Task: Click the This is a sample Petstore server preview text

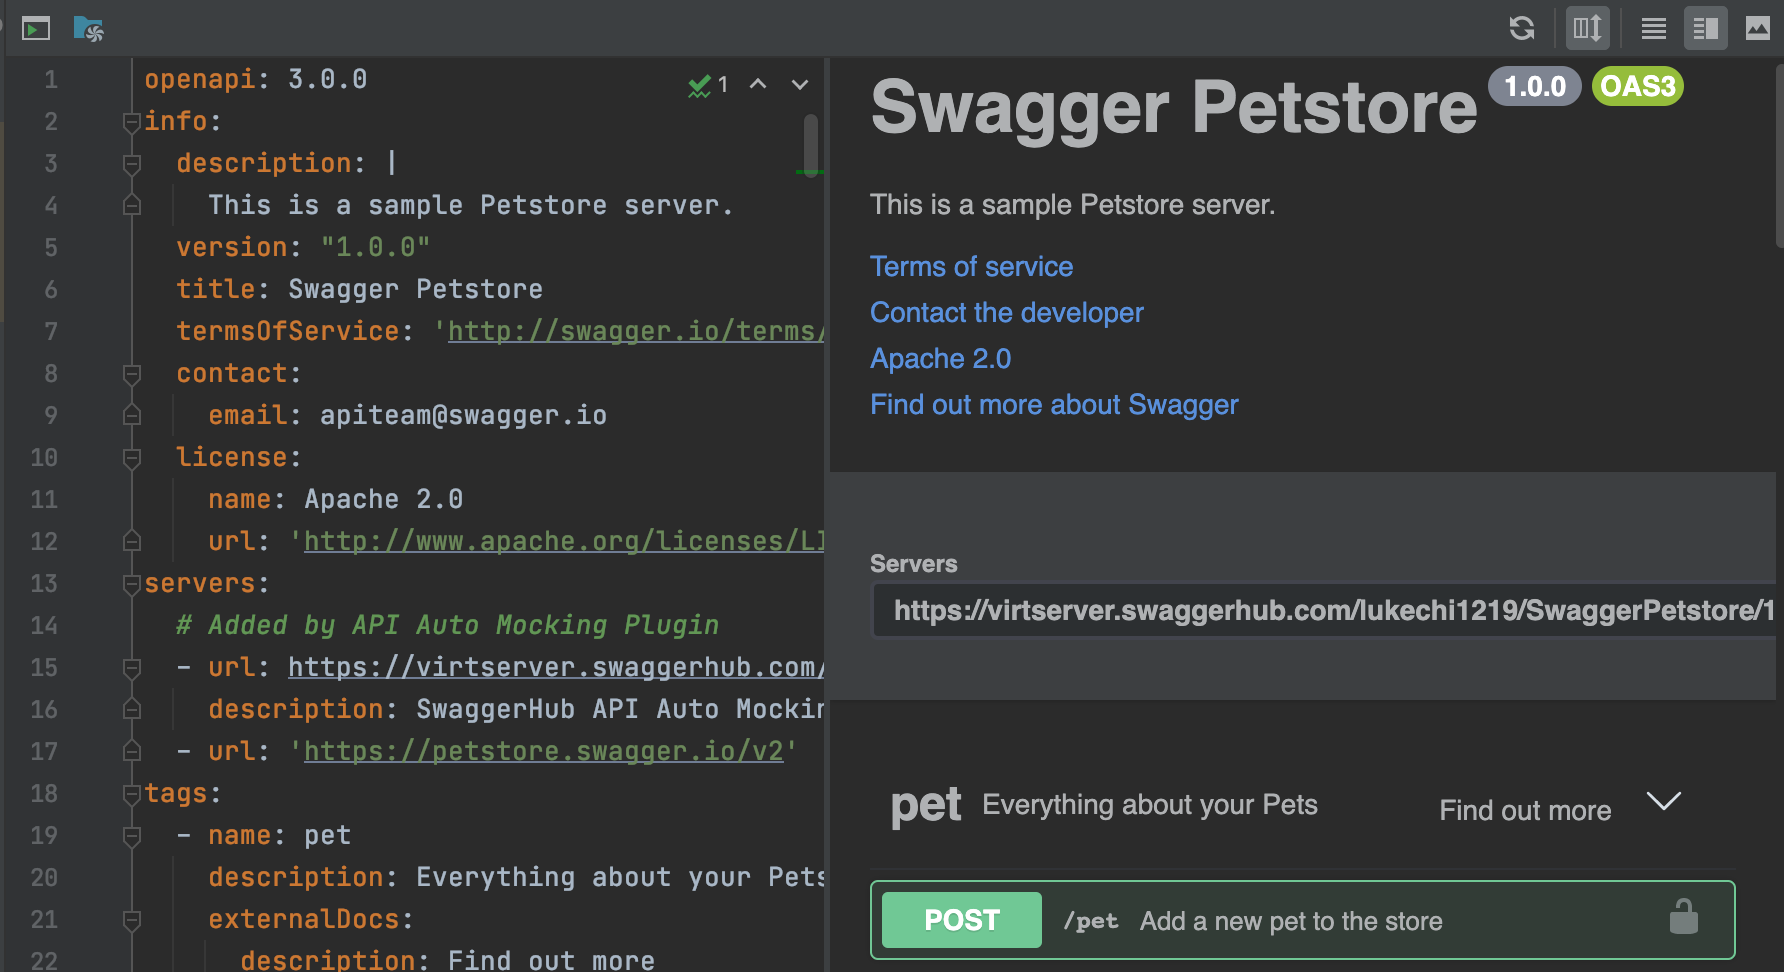Action: pyautogui.click(x=1073, y=205)
